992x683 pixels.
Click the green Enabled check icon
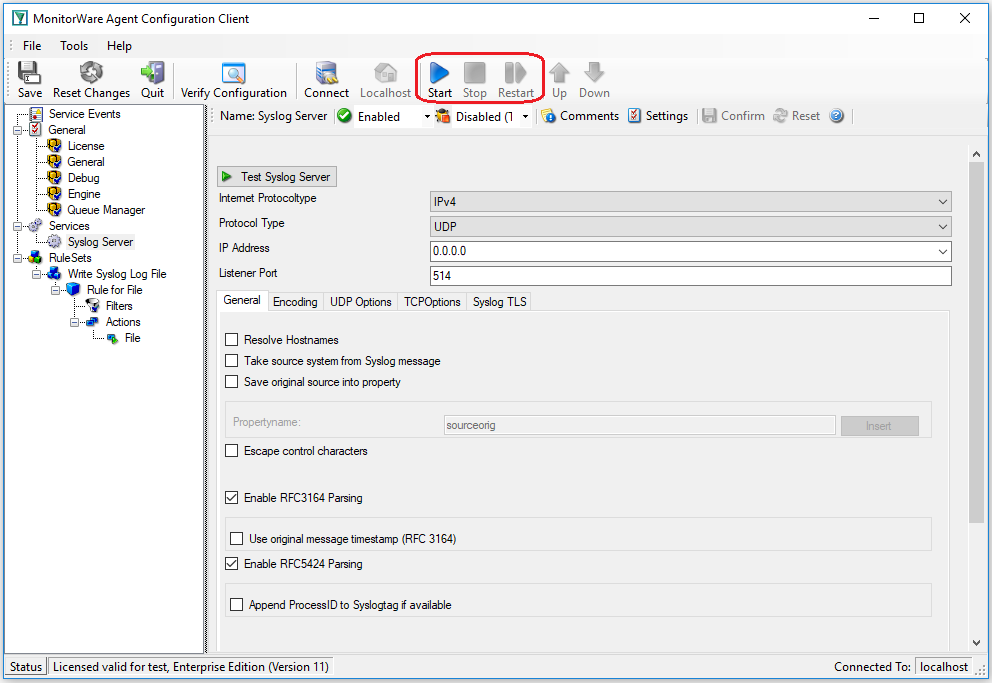coord(344,116)
